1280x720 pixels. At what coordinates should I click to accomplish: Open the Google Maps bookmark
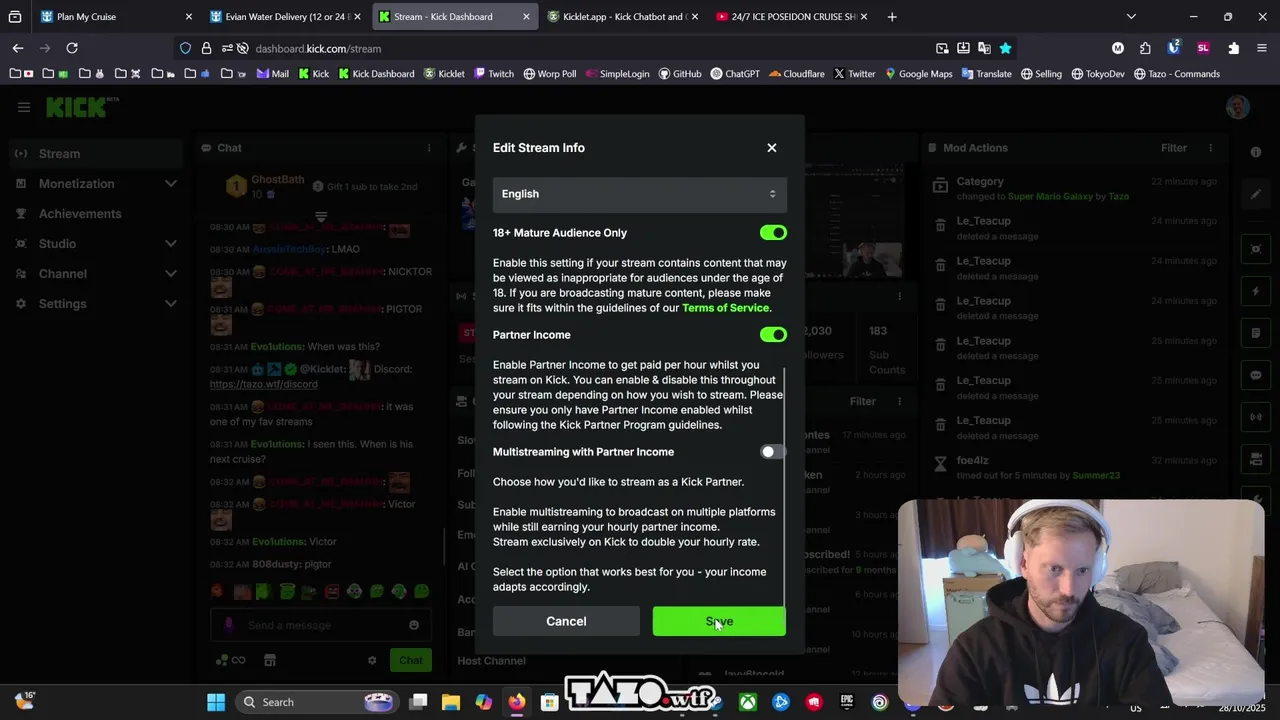click(x=918, y=74)
